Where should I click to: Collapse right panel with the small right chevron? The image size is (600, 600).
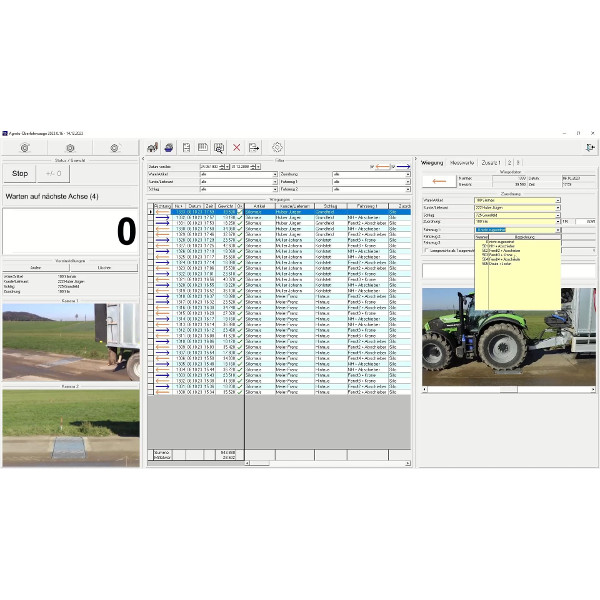416,158
